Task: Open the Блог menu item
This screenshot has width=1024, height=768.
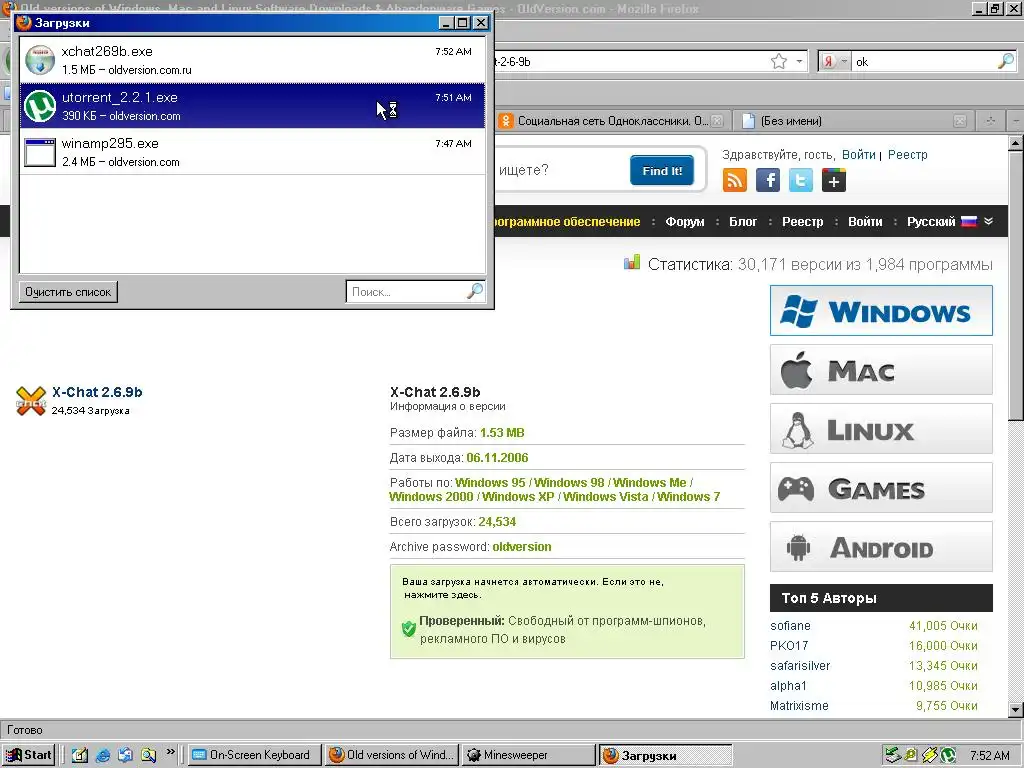Action: pyautogui.click(x=743, y=221)
